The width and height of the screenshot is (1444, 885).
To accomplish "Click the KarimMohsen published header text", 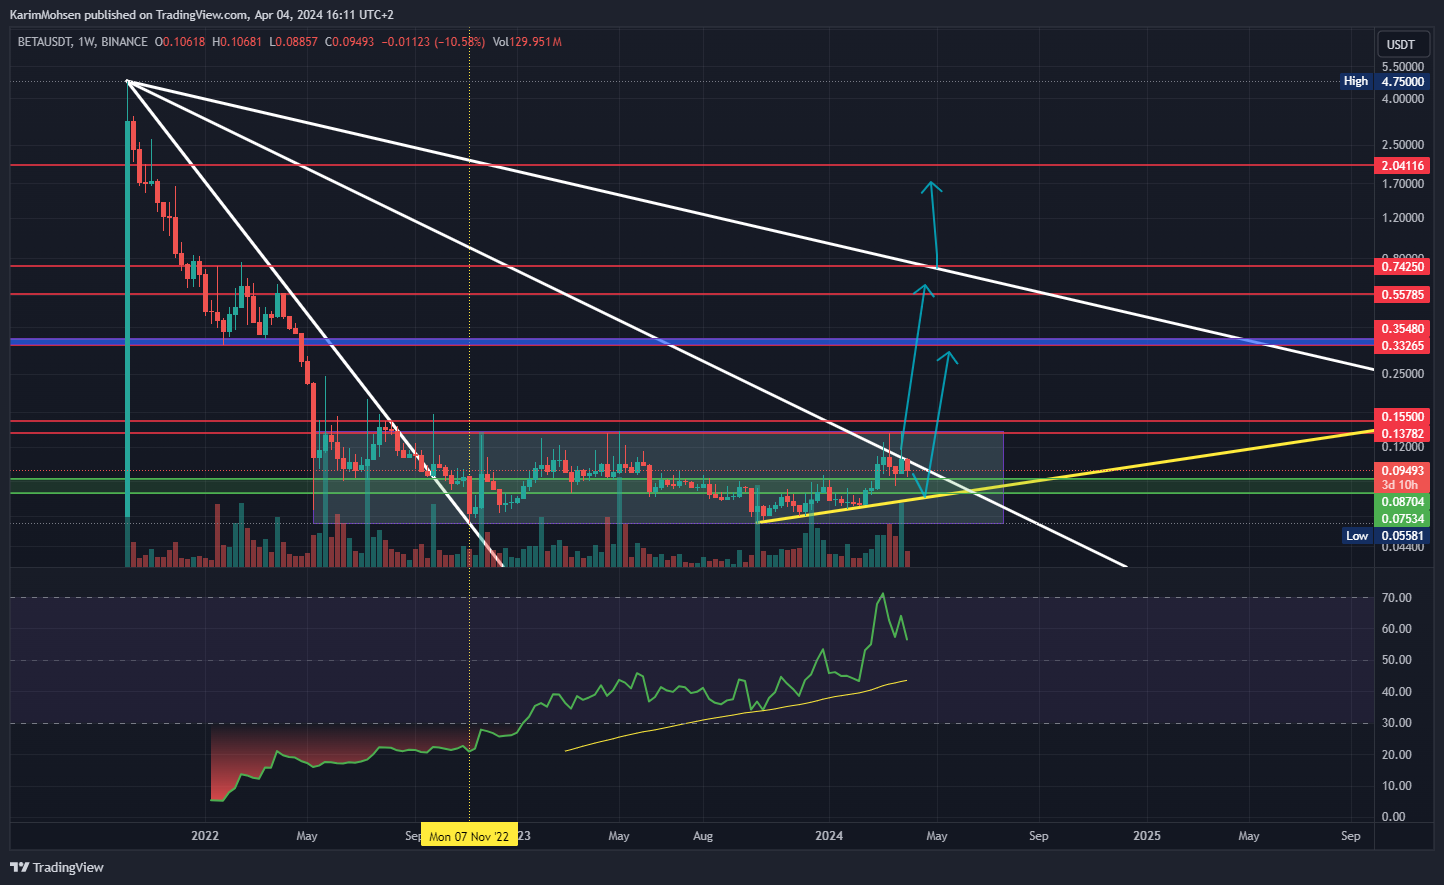I will coord(201,15).
